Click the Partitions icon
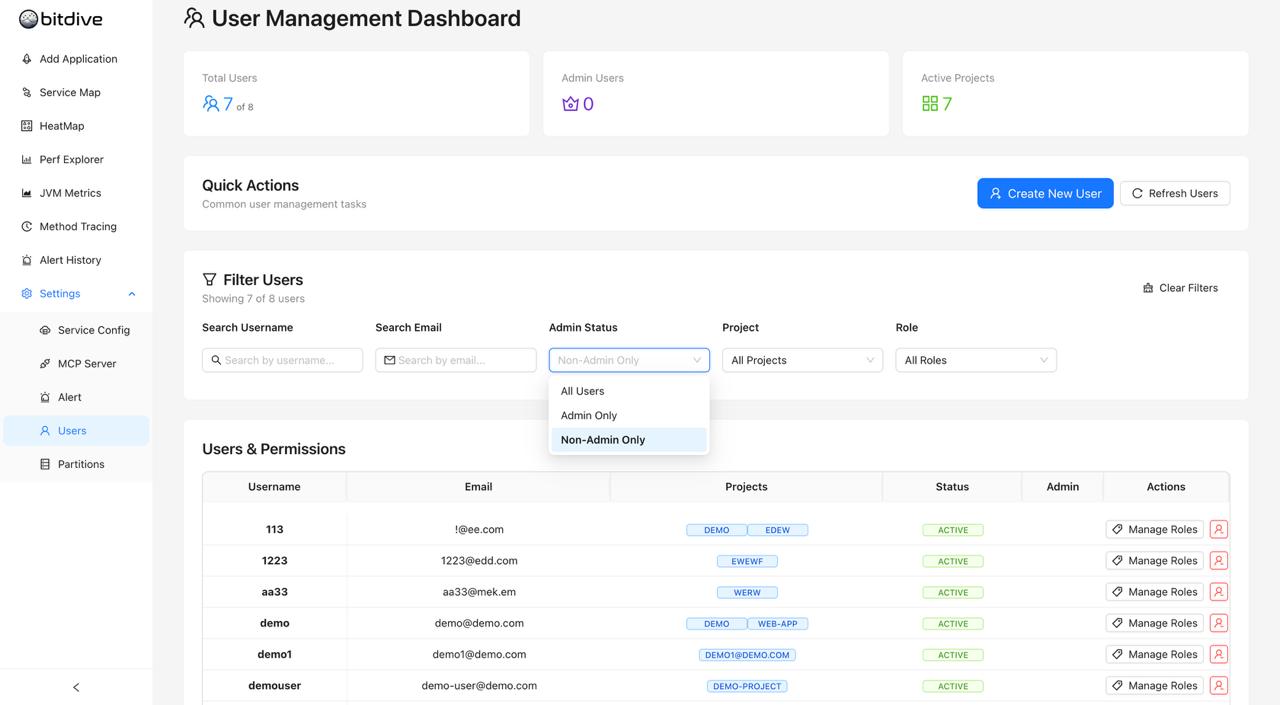The height and width of the screenshot is (705, 1280). (45, 464)
